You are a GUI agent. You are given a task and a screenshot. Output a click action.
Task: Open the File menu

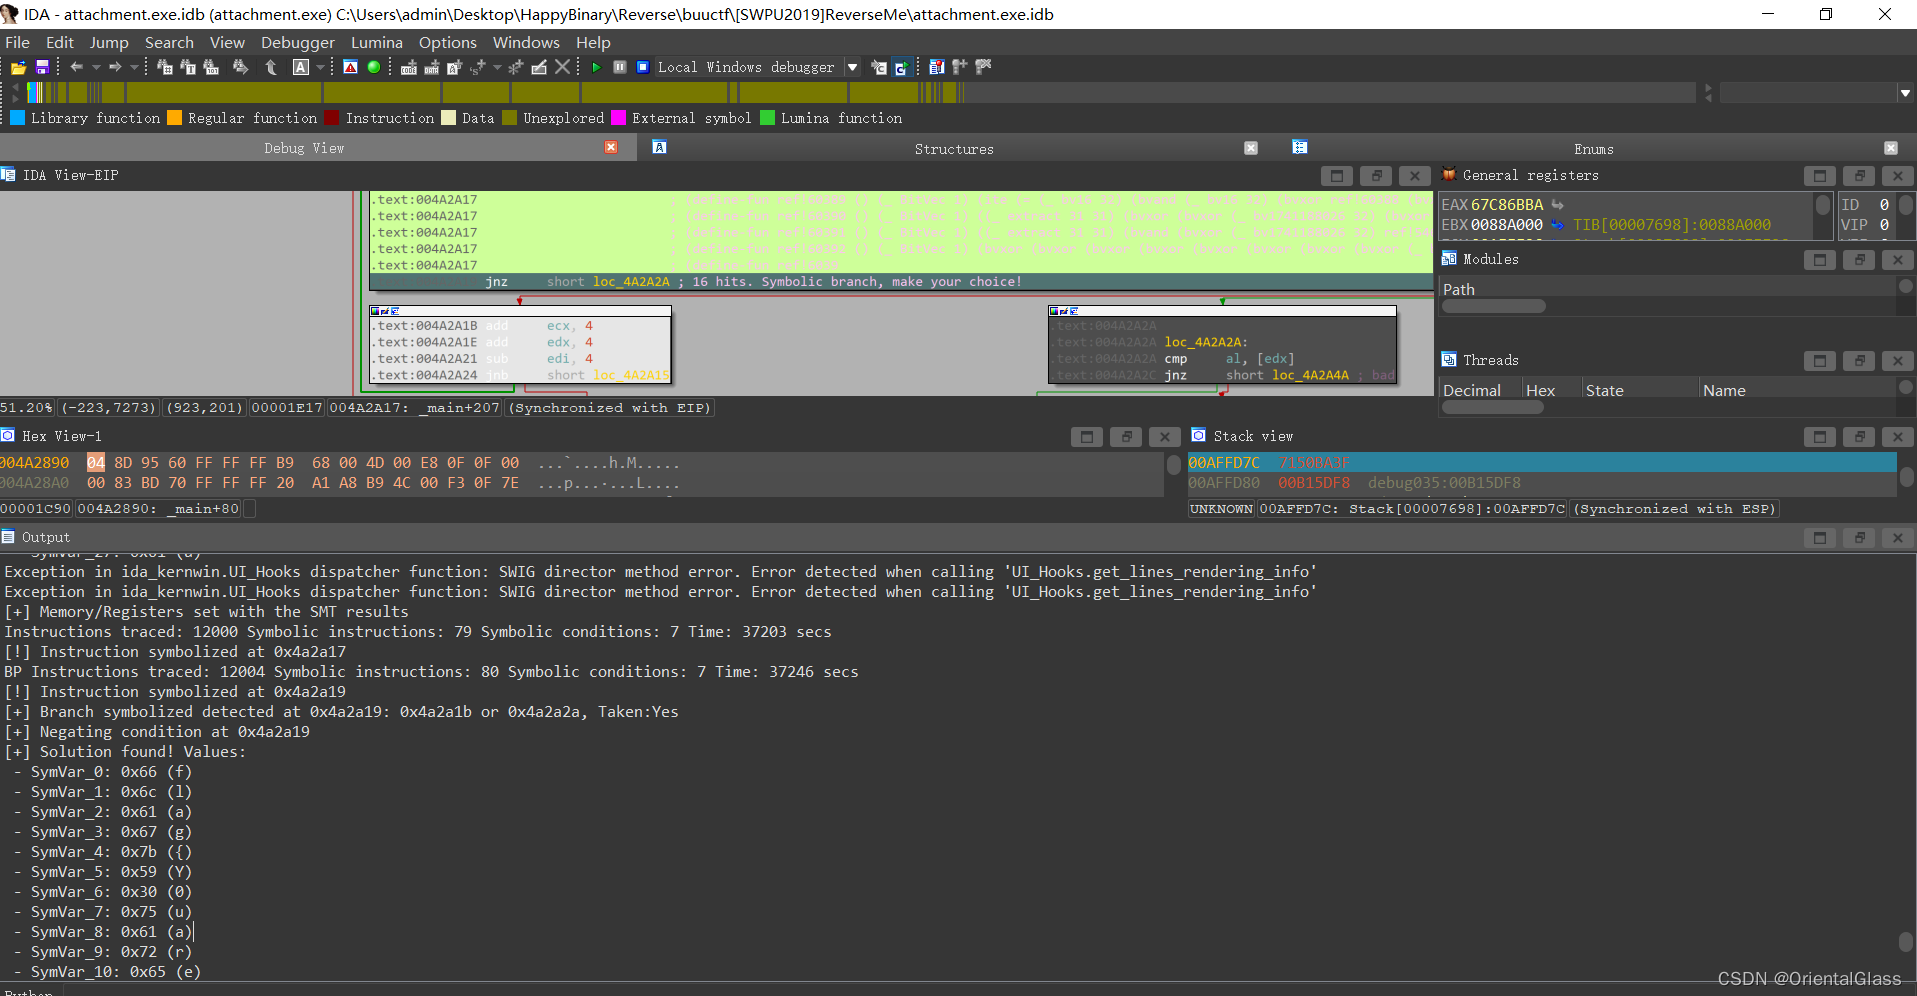point(18,42)
